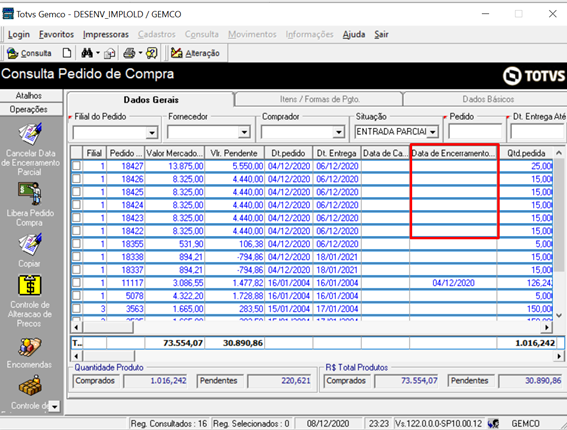Screen dimensions: 567x430
Task: Select checkbox for pedido 11117
Action: pyautogui.click(x=76, y=283)
